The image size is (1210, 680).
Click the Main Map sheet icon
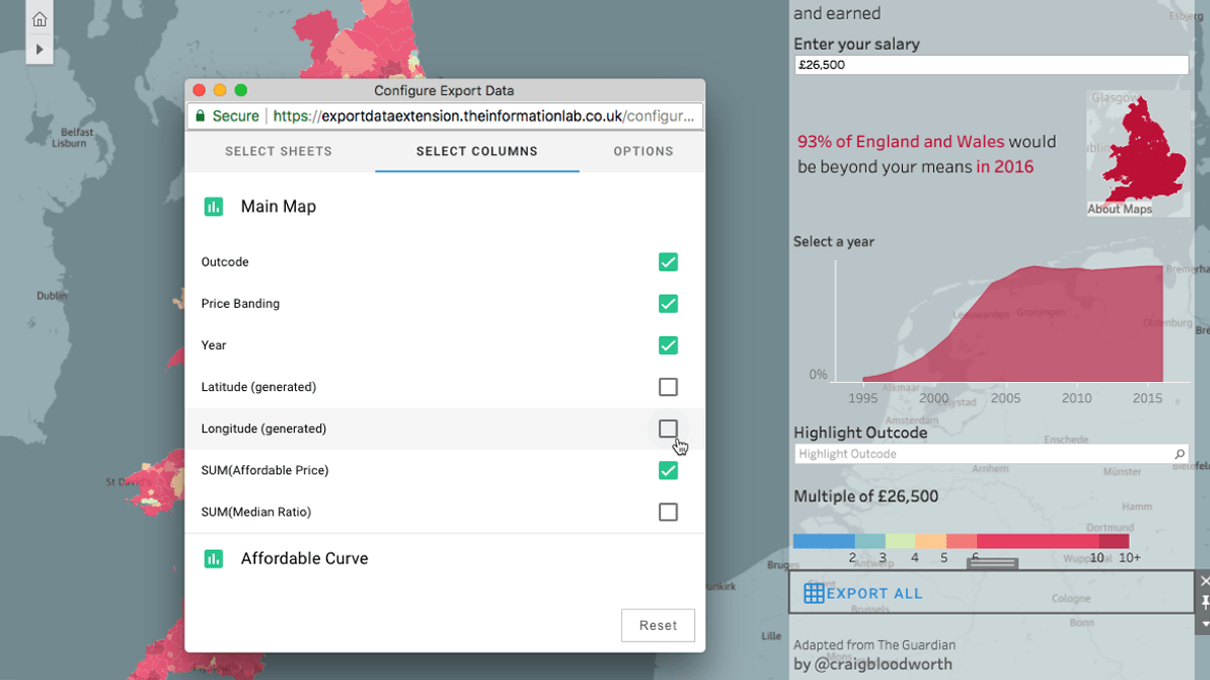tap(213, 207)
